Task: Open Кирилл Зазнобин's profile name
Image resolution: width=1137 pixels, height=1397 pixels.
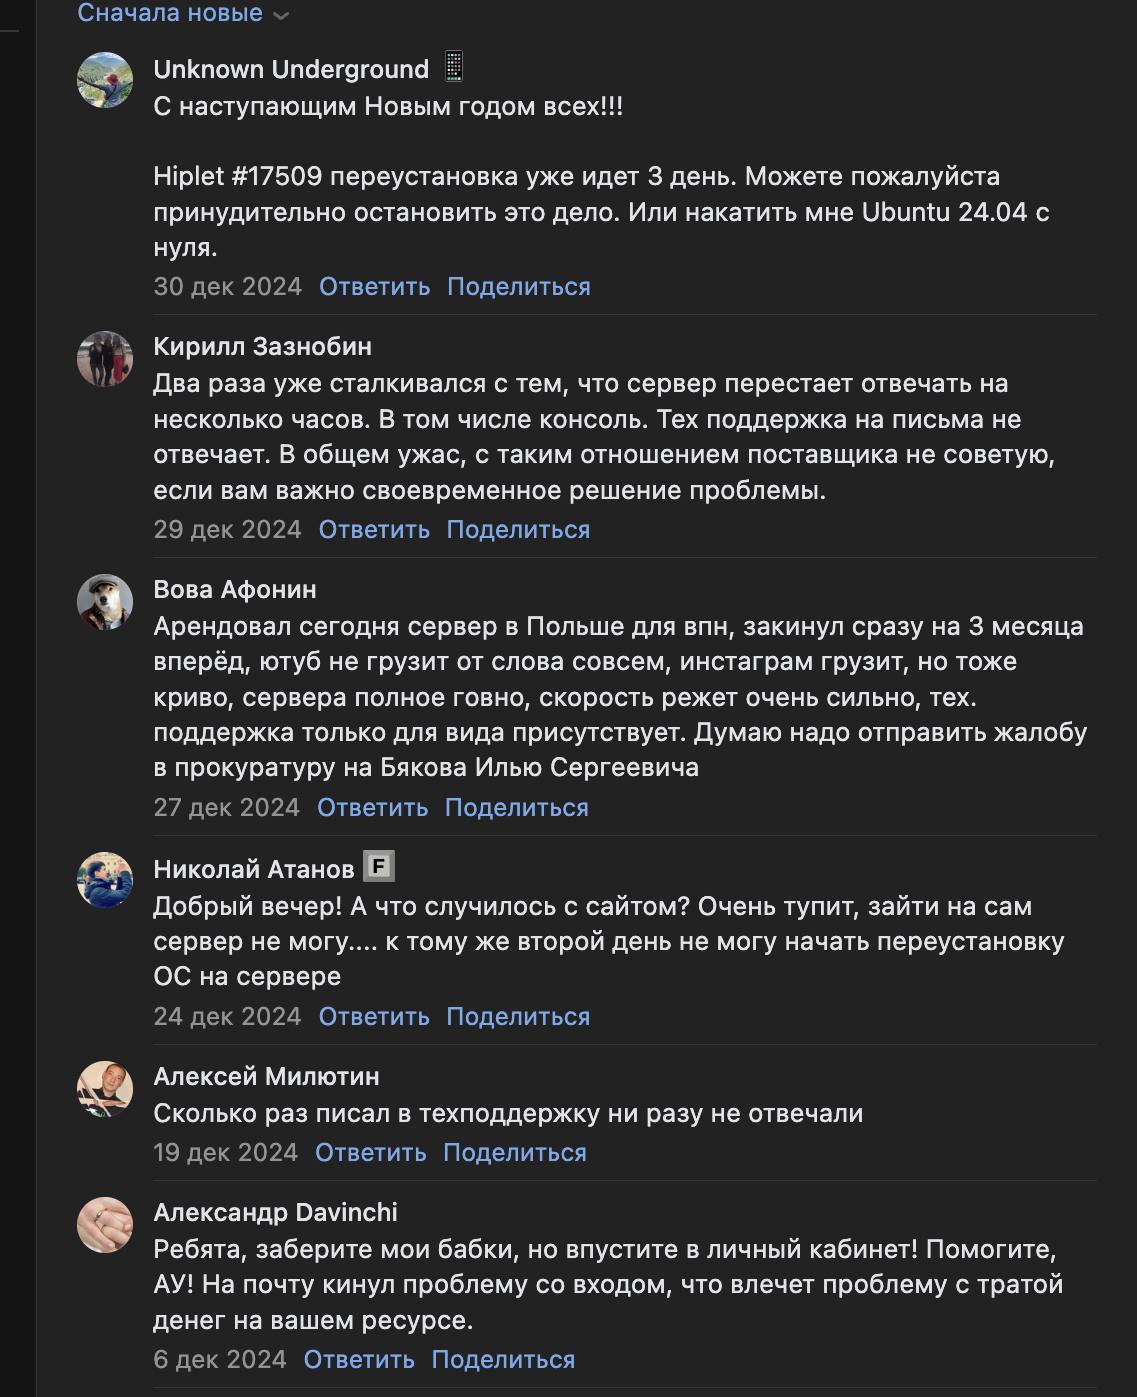Action: pyautogui.click(x=262, y=346)
